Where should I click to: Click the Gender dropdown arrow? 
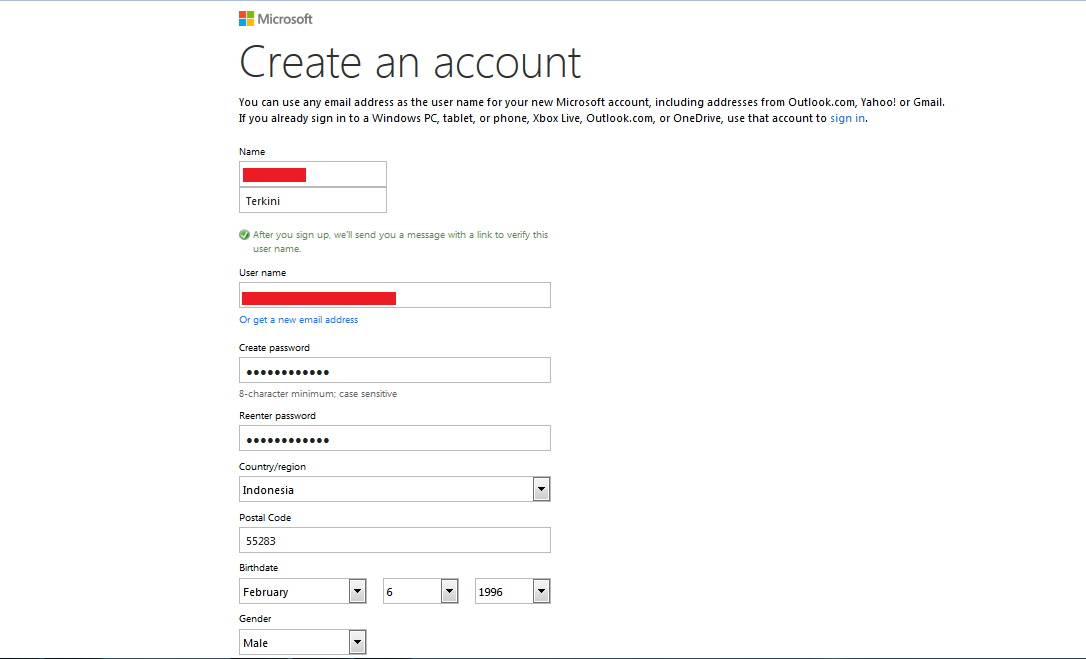(x=358, y=642)
